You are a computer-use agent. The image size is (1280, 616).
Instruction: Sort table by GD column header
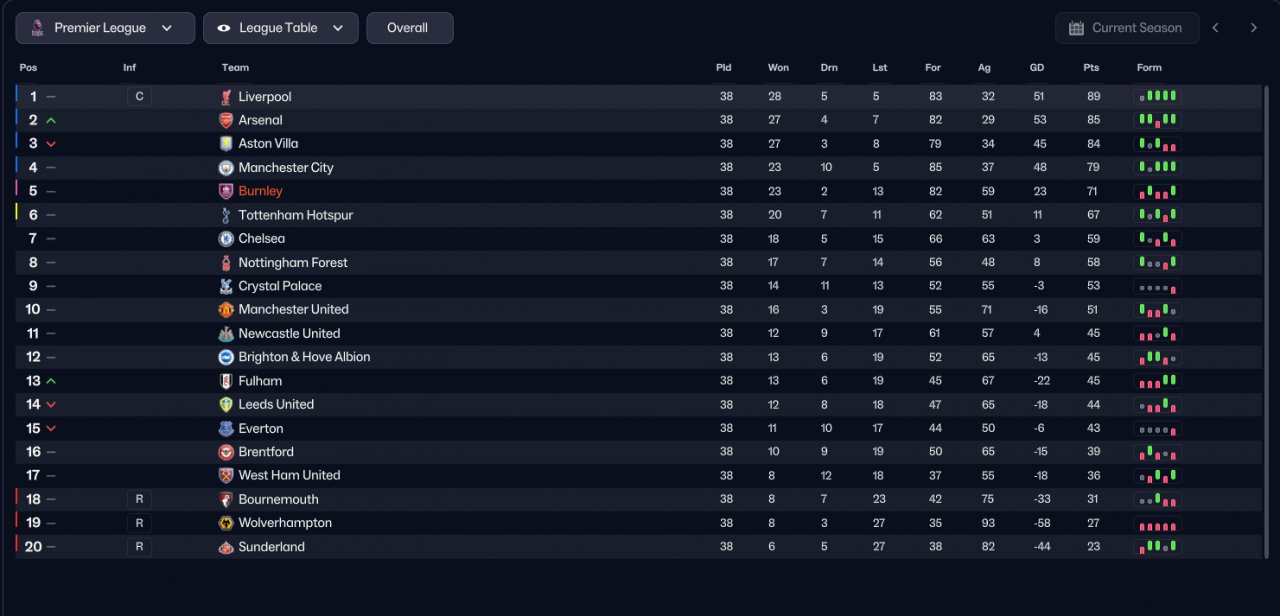pos(1037,68)
